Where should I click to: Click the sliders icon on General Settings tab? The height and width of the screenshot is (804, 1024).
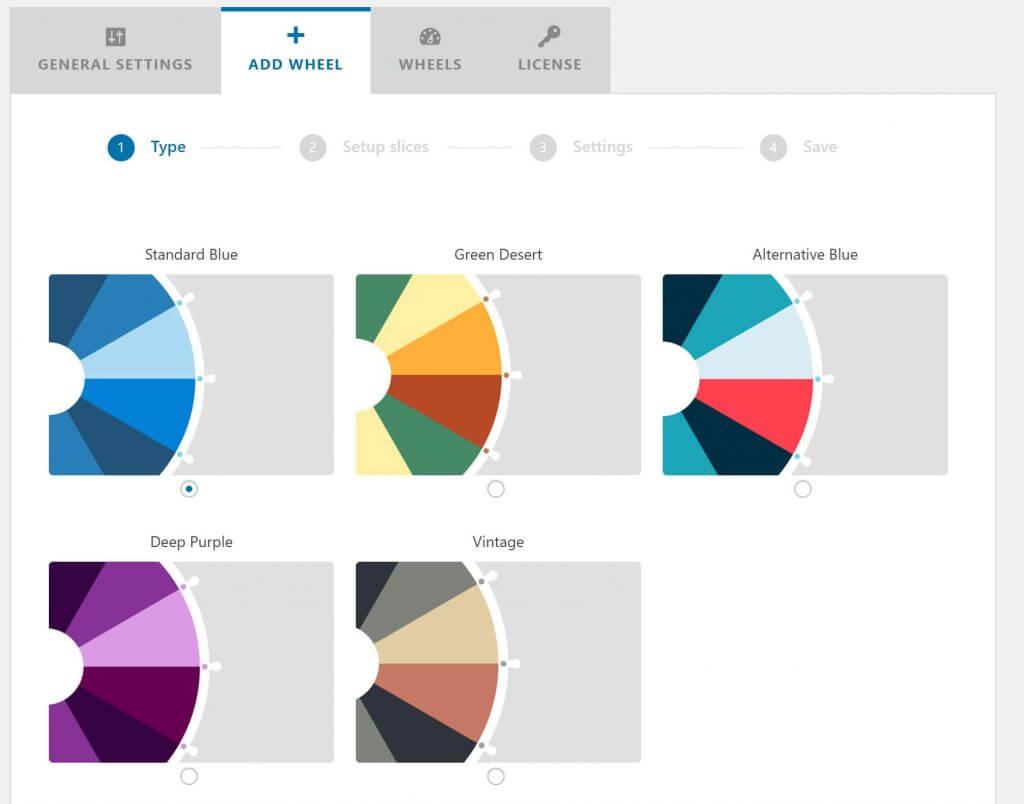coord(114,34)
